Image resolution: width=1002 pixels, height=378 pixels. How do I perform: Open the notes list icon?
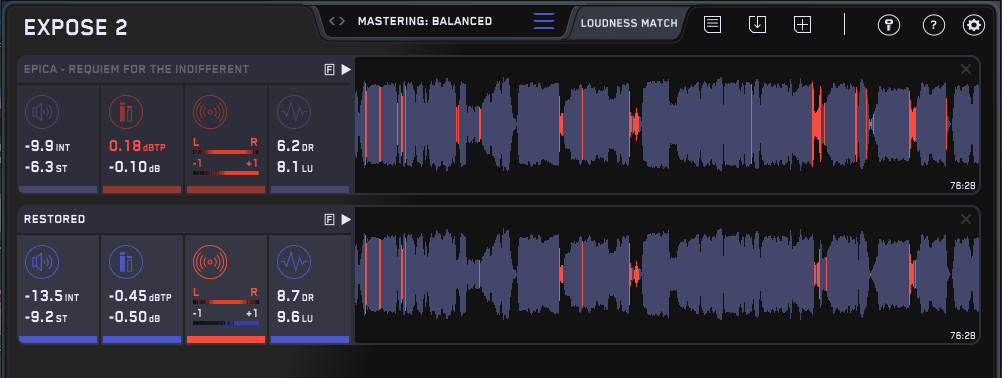coord(713,25)
